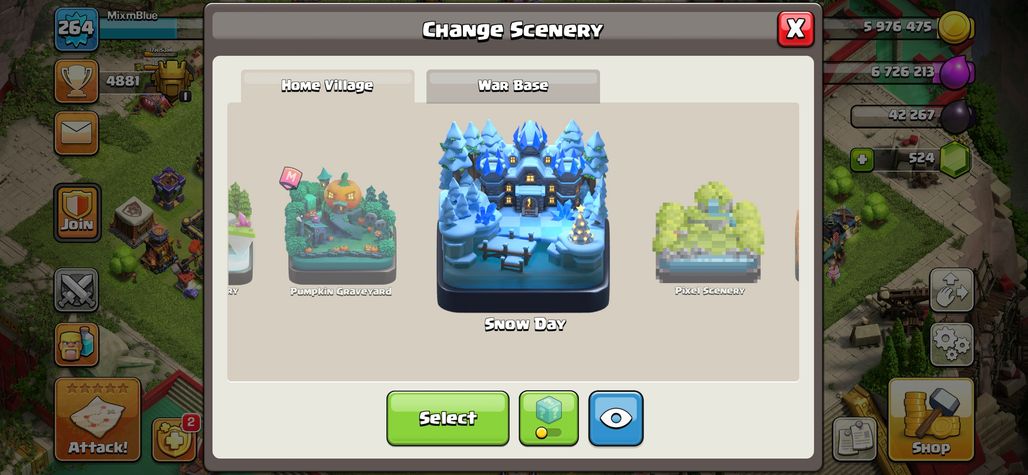Open the trophy league icon
The image size is (1028, 475).
76,81
